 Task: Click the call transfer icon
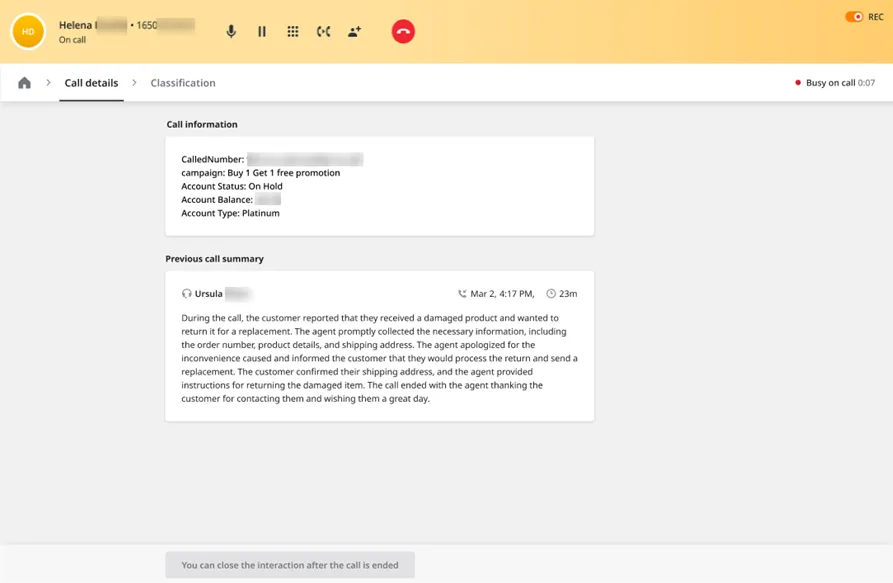click(x=323, y=31)
